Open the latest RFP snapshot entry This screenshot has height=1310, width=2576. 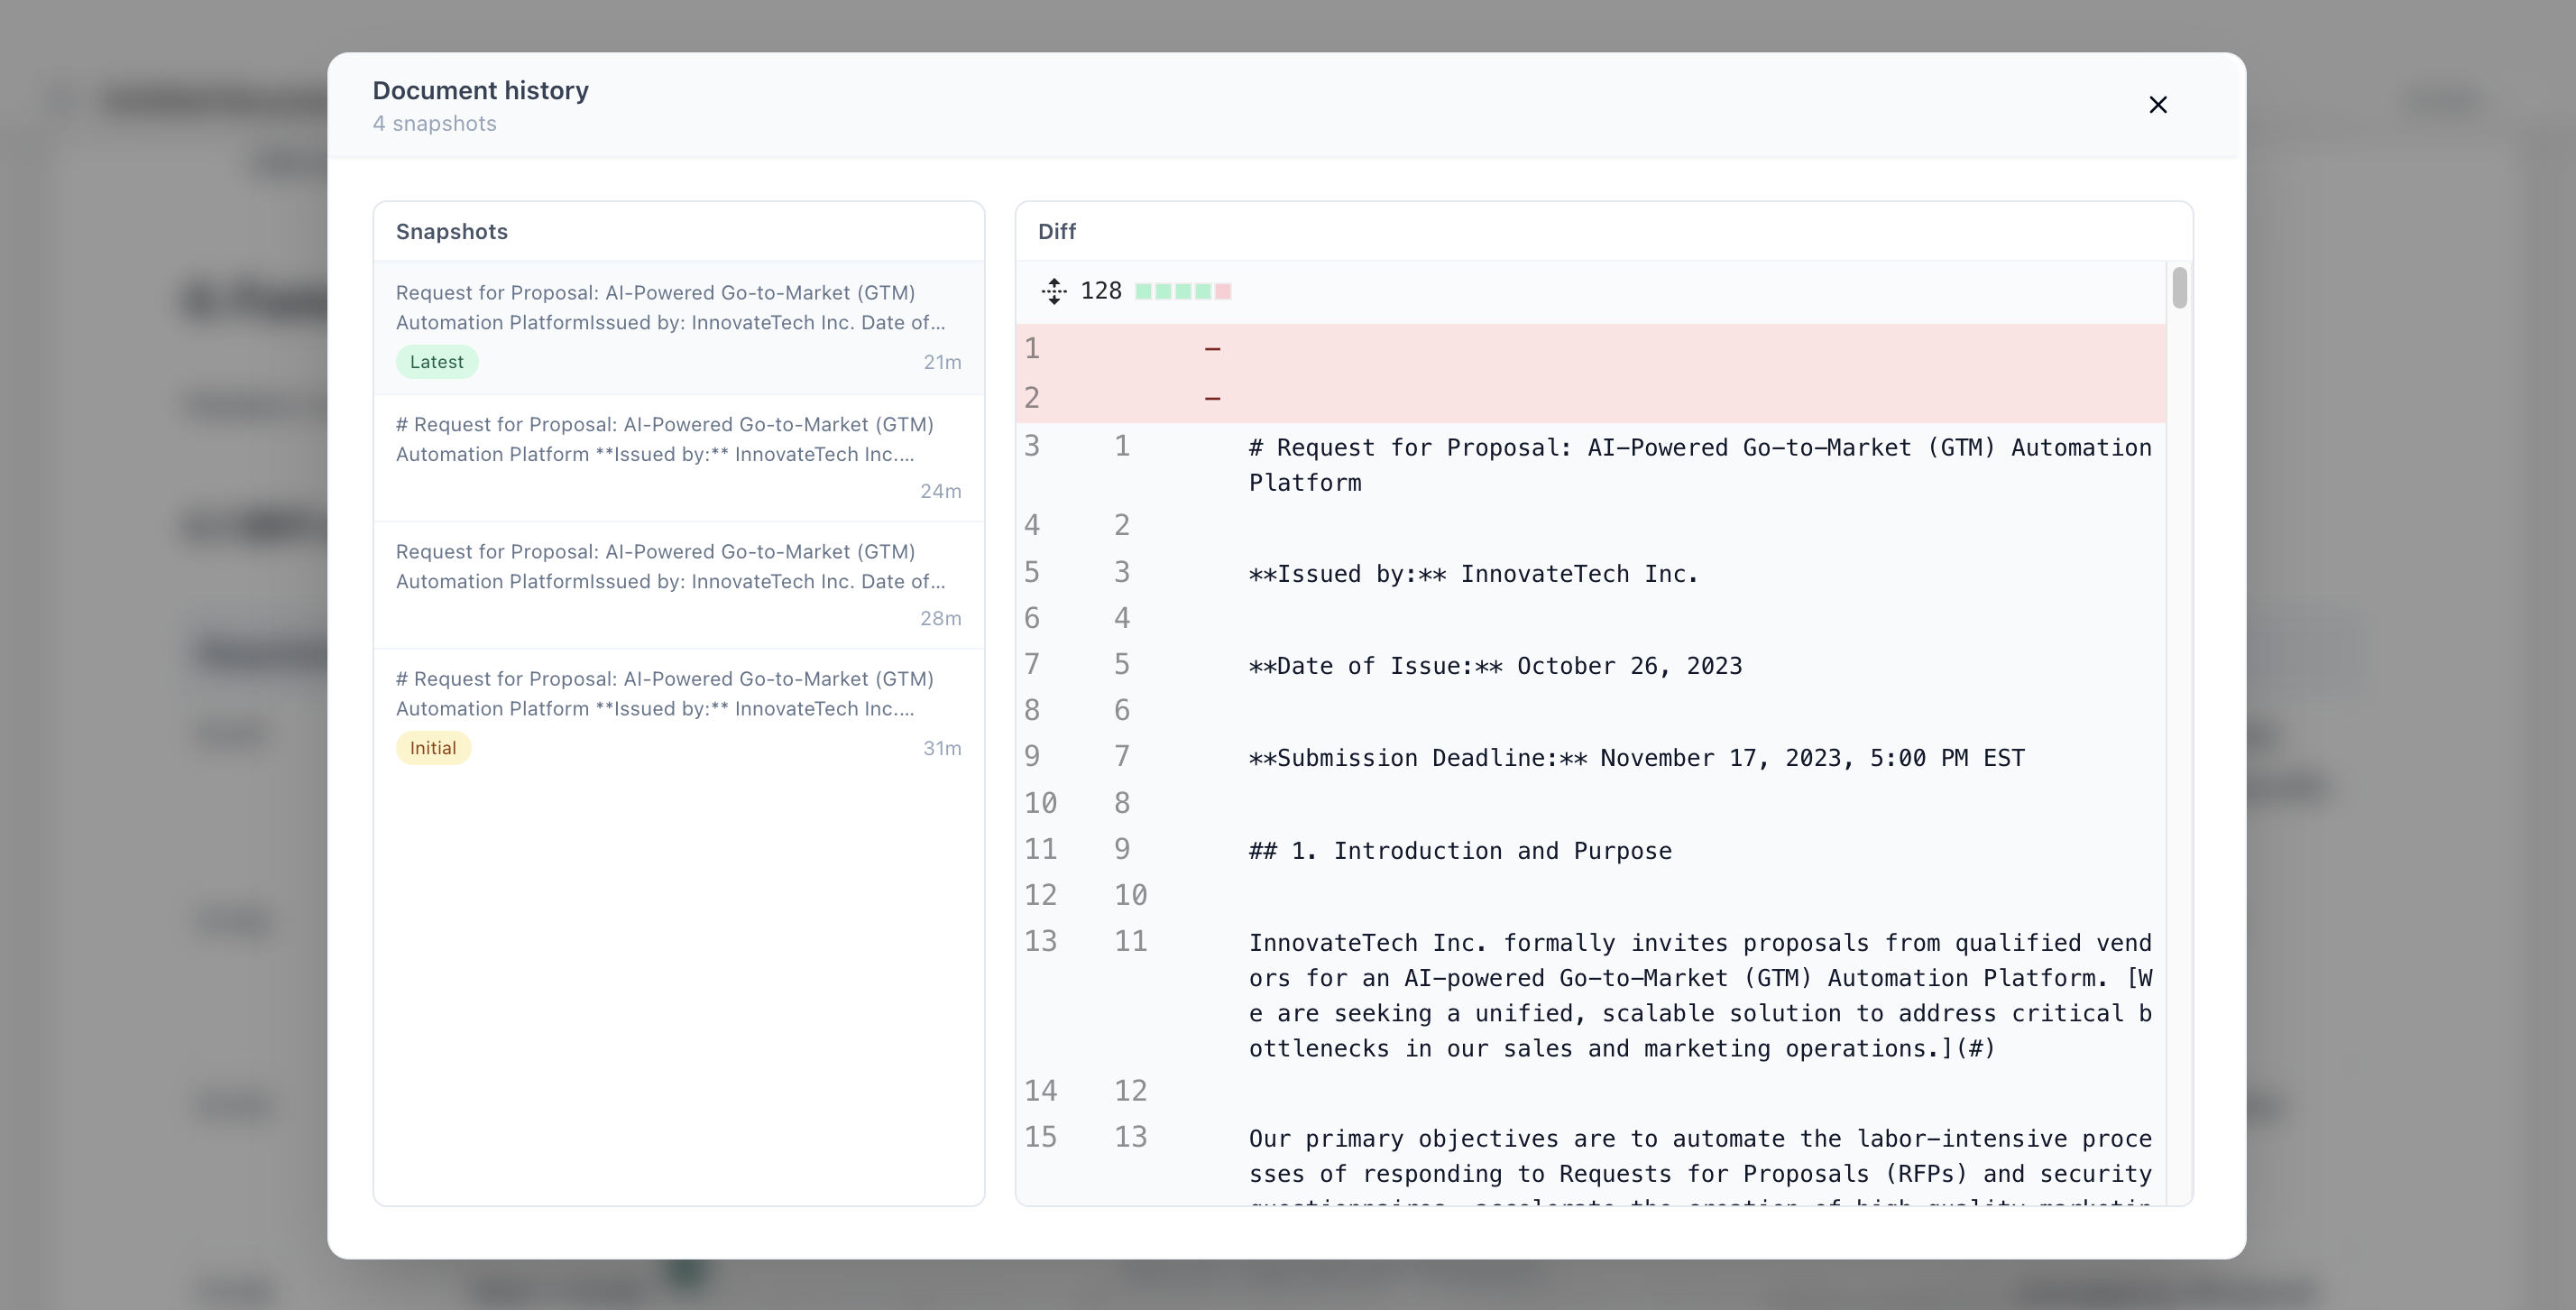[x=678, y=327]
